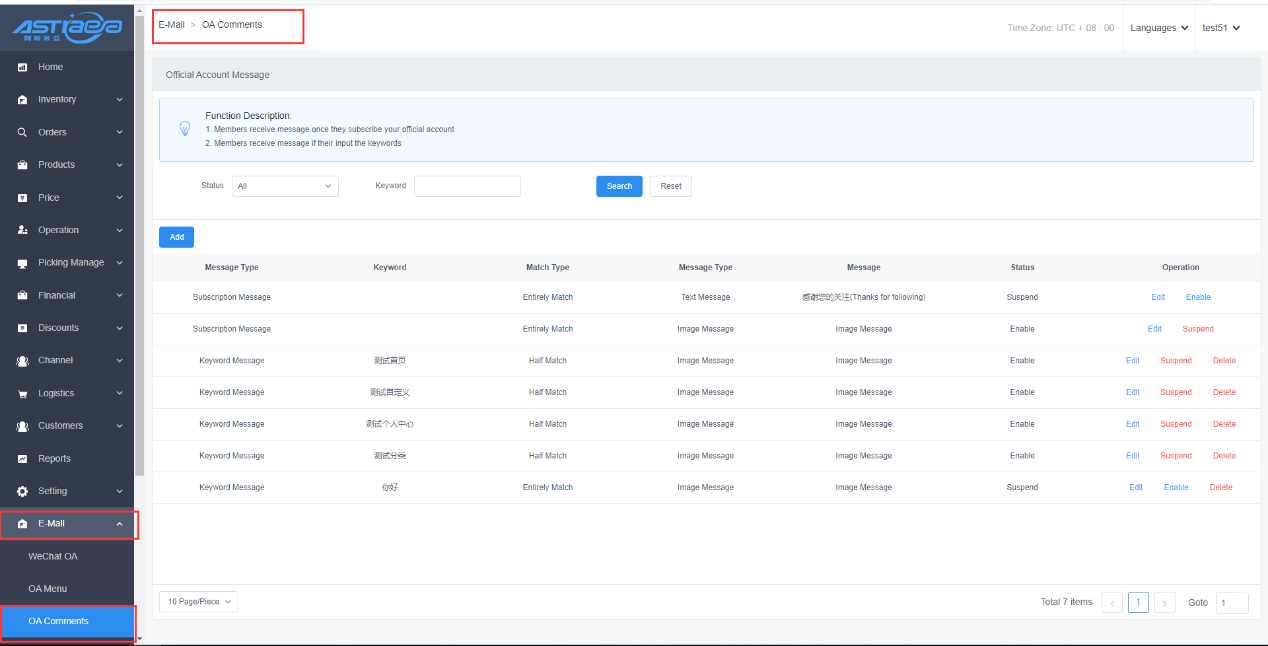
Task: Click the blue Add button
Action: pyautogui.click(x=176, y=237)
